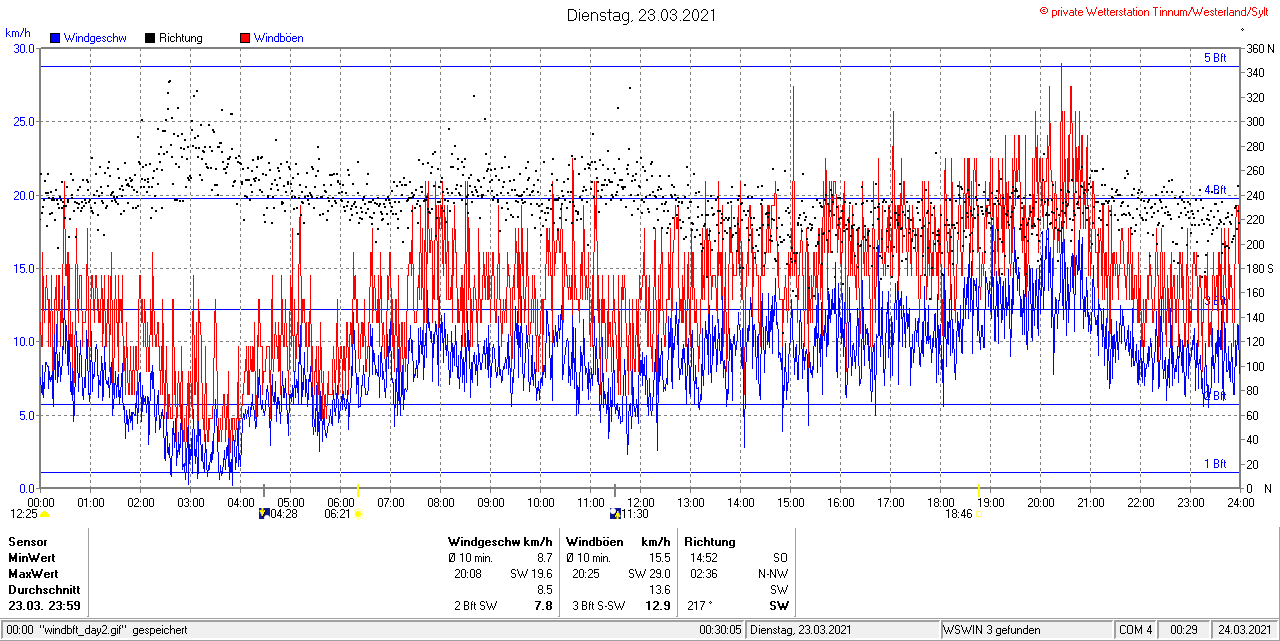
Task: Click the current gust value 12.9
Action: coord(657,606)
